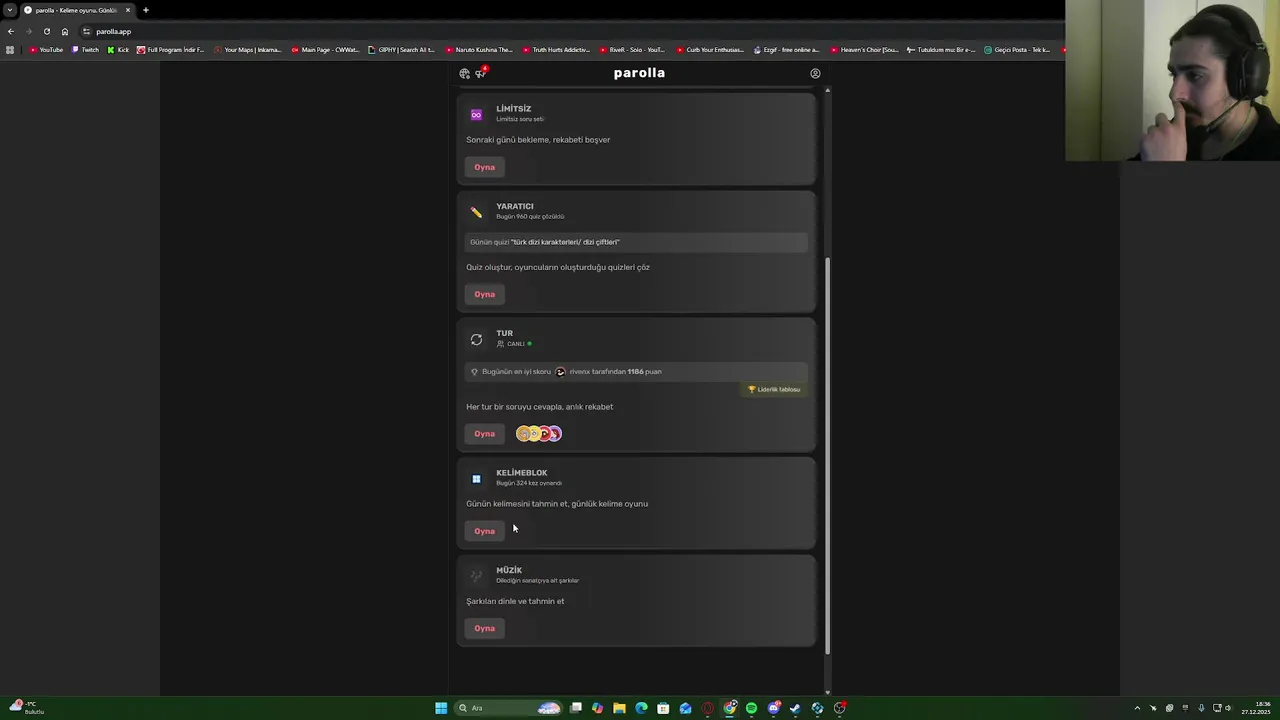Screen dimensions: 1280x720
Task: Open the announcements megaphone with notification badge
Action: (x=480, y=73)
